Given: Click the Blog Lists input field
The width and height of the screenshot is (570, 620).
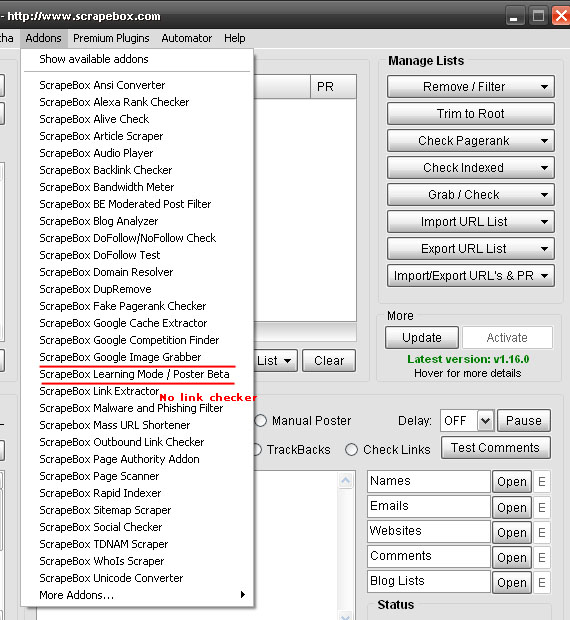Looking at the screenshot, I should tap(429, 581).
